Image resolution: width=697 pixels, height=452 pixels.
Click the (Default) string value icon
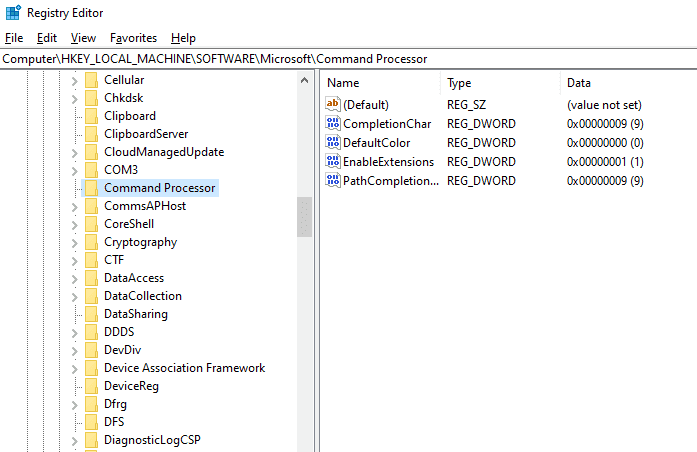coord(333,104)
